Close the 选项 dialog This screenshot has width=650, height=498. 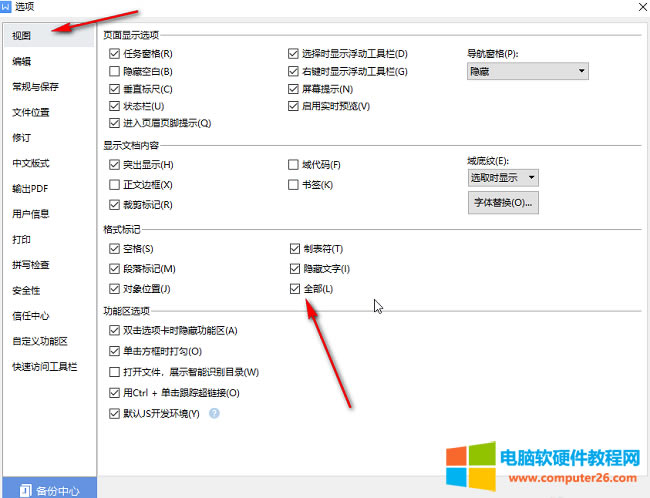point(642,7)
